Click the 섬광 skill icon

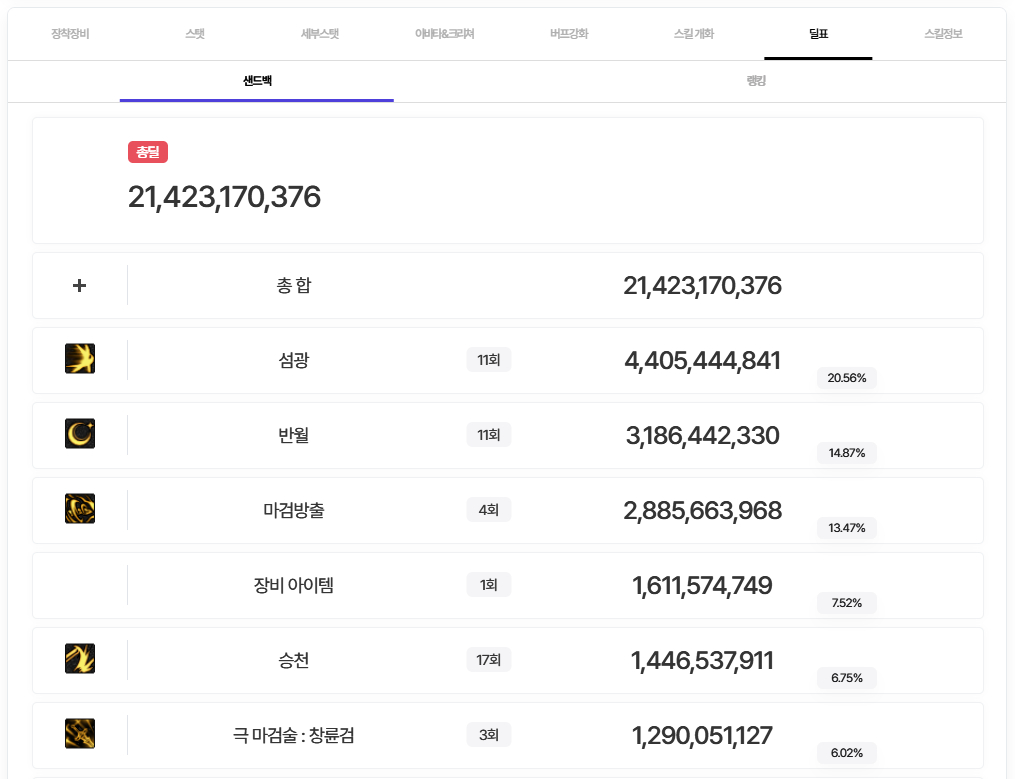pyautogui.click(x=80, y=359)
